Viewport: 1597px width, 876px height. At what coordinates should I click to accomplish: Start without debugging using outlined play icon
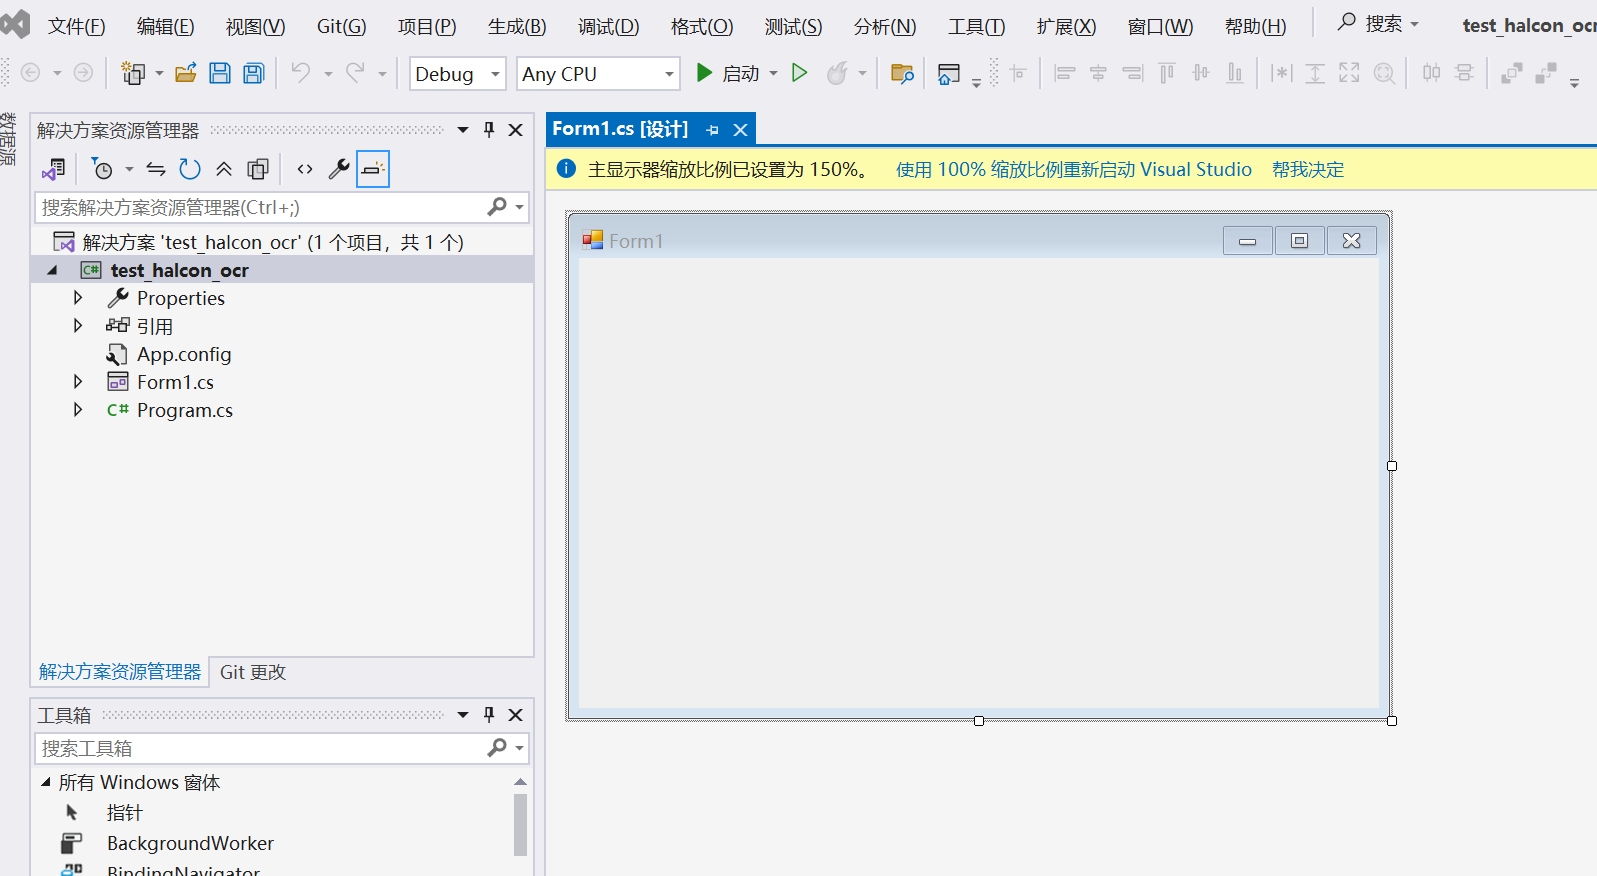click(x=799, y=73)
